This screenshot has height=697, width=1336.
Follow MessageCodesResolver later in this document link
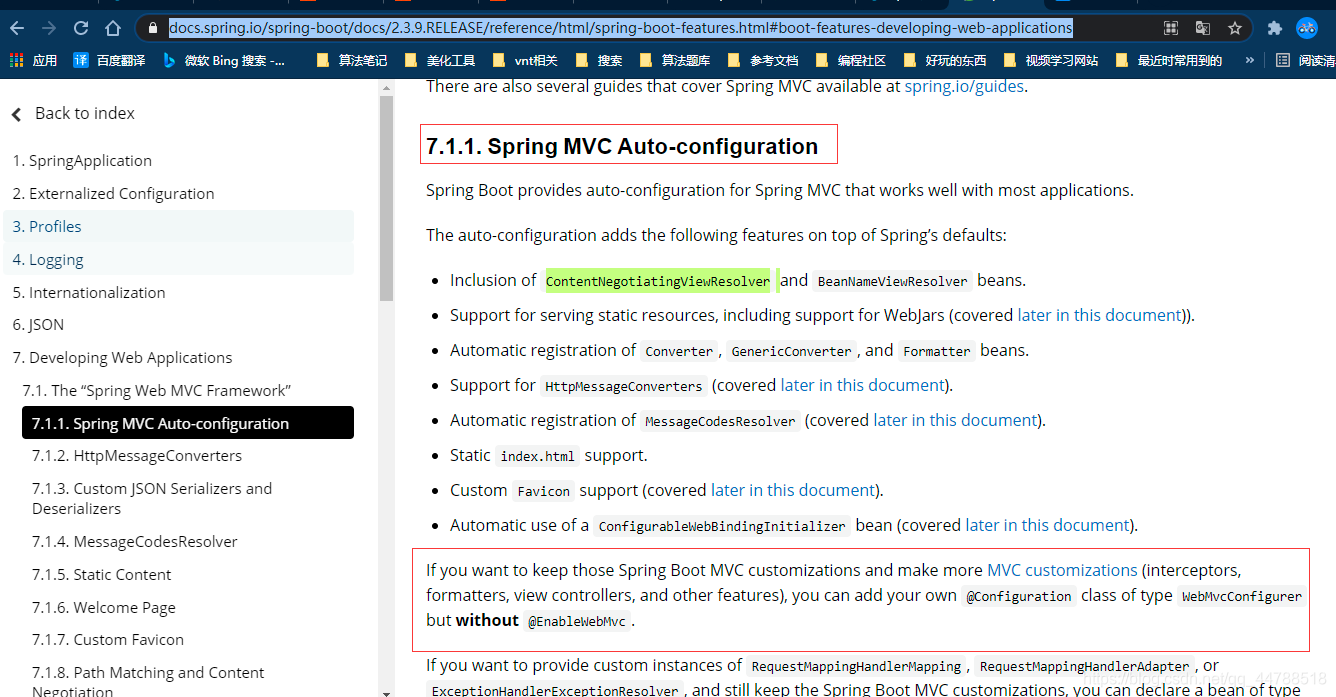956,420
